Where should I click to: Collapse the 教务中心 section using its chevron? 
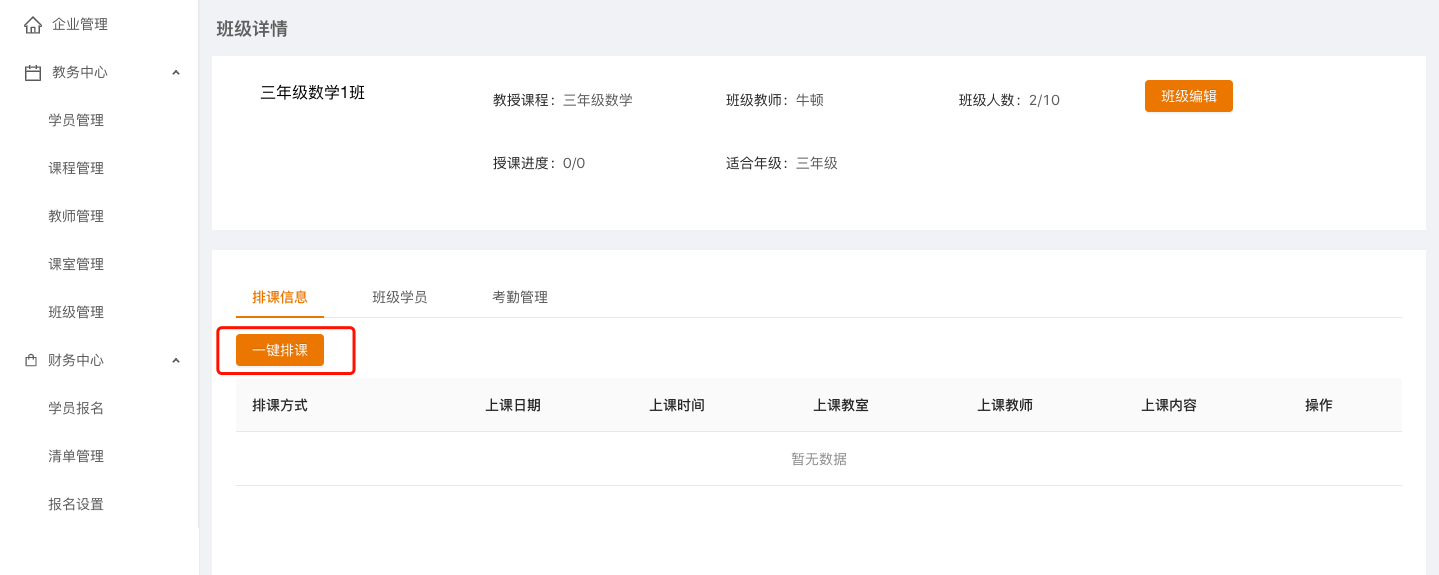coord(176,72)
